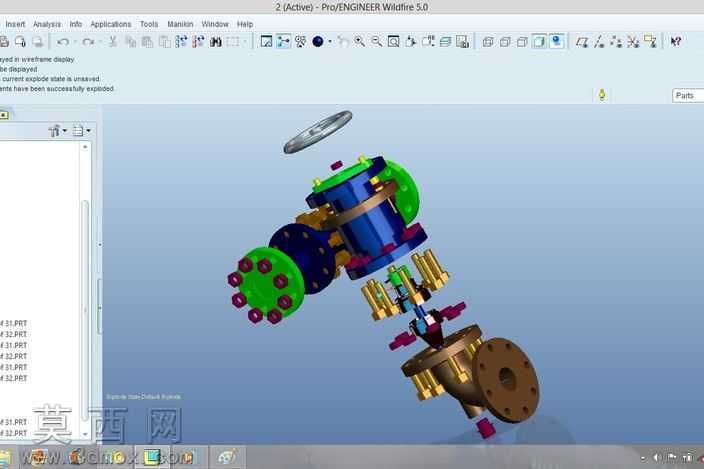Click model tree scrollbar up arrow
Viewport: 704px width, 469px height.
85,147
